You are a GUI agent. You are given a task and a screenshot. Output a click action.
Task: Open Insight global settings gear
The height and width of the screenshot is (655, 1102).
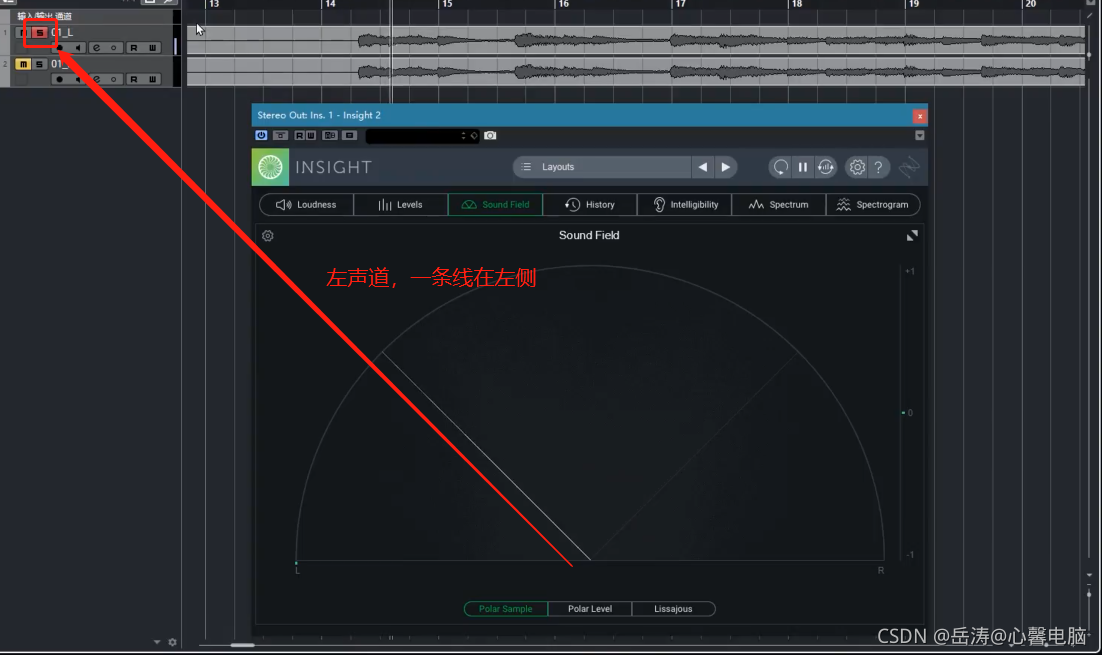point(857,167)
